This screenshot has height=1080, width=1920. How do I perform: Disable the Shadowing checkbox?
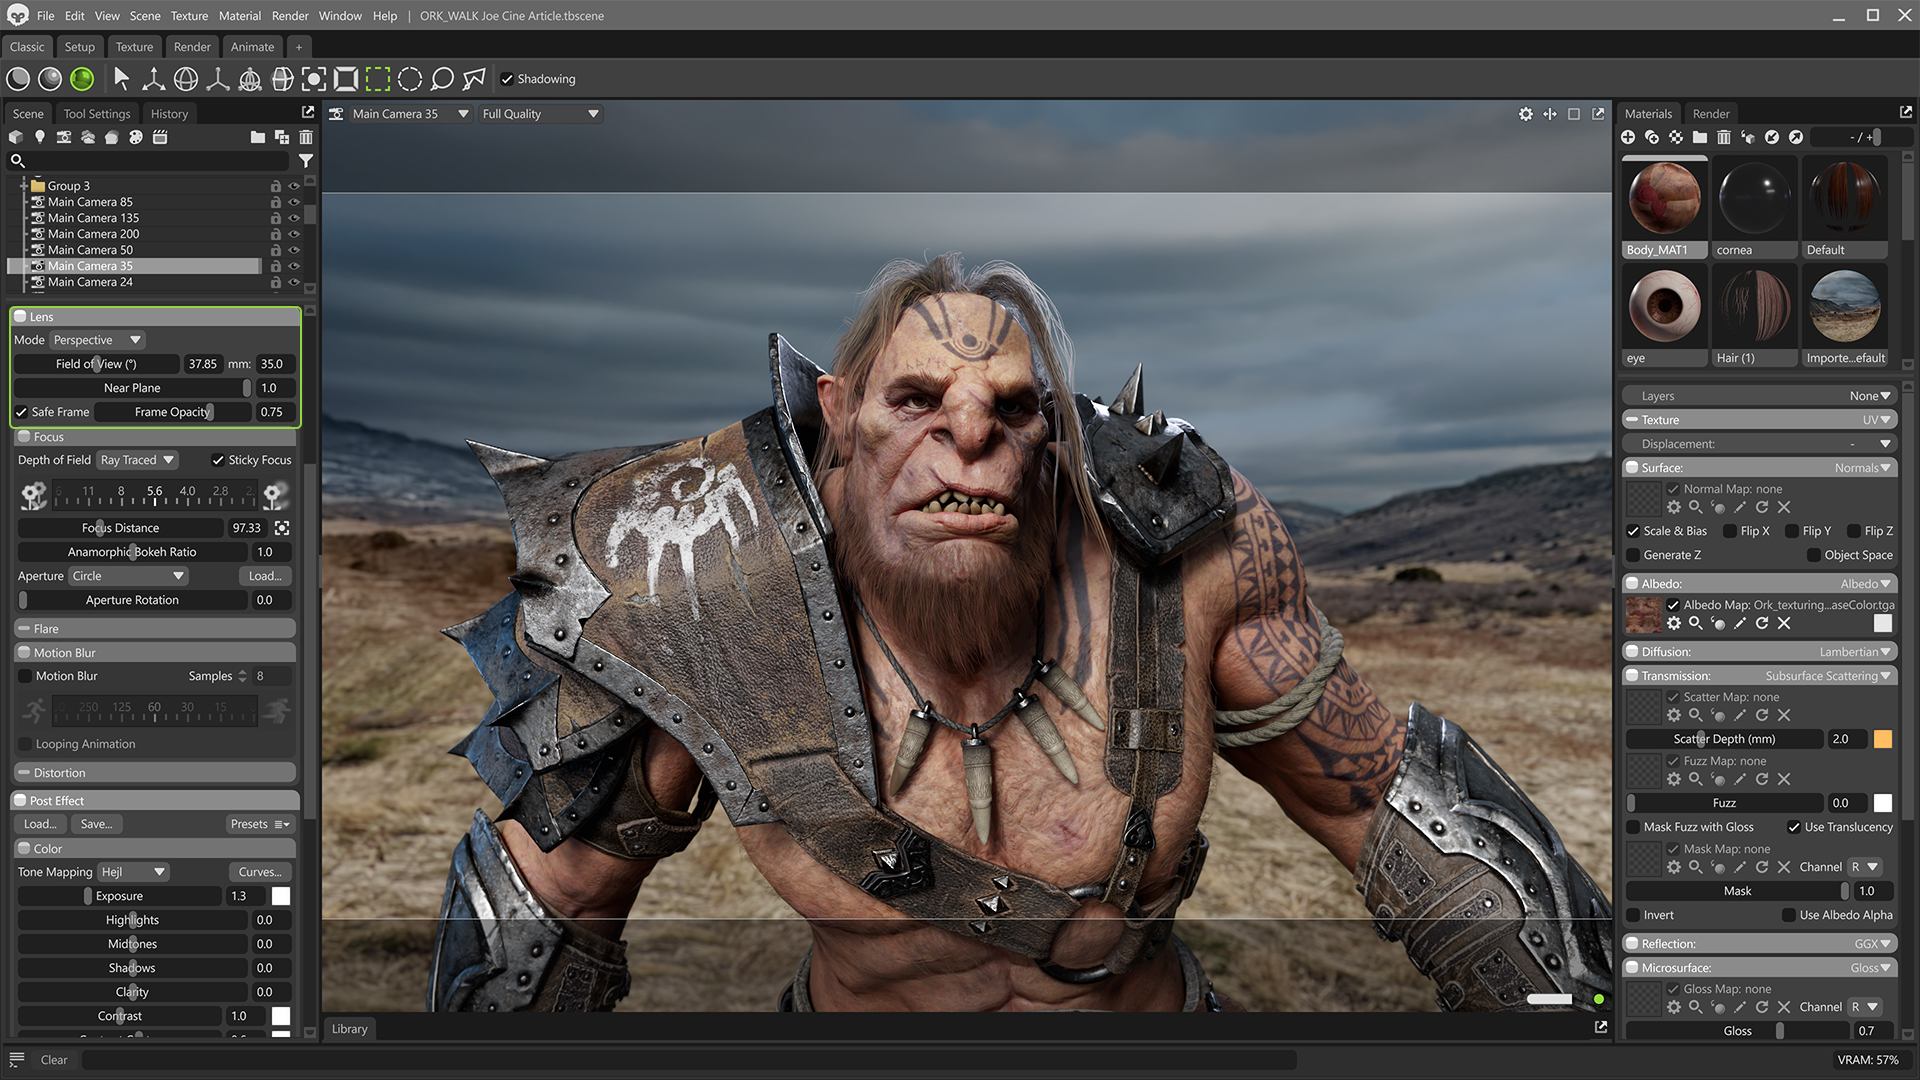coord(507,79)
